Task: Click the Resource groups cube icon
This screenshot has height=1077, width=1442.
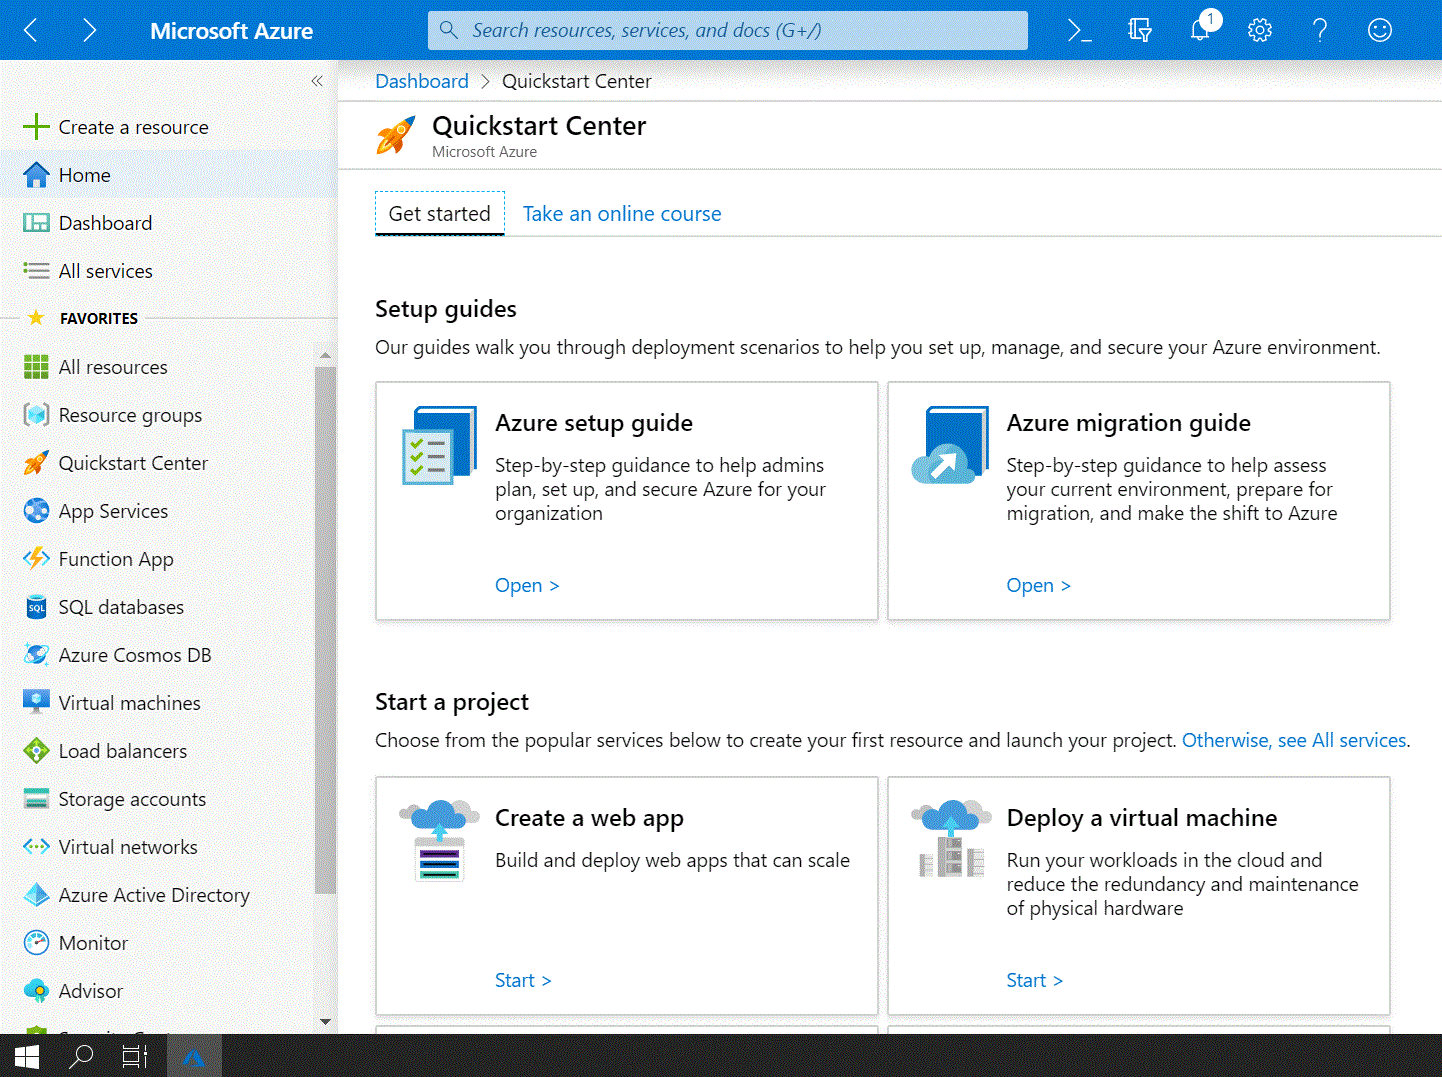Action: point(36,415)
